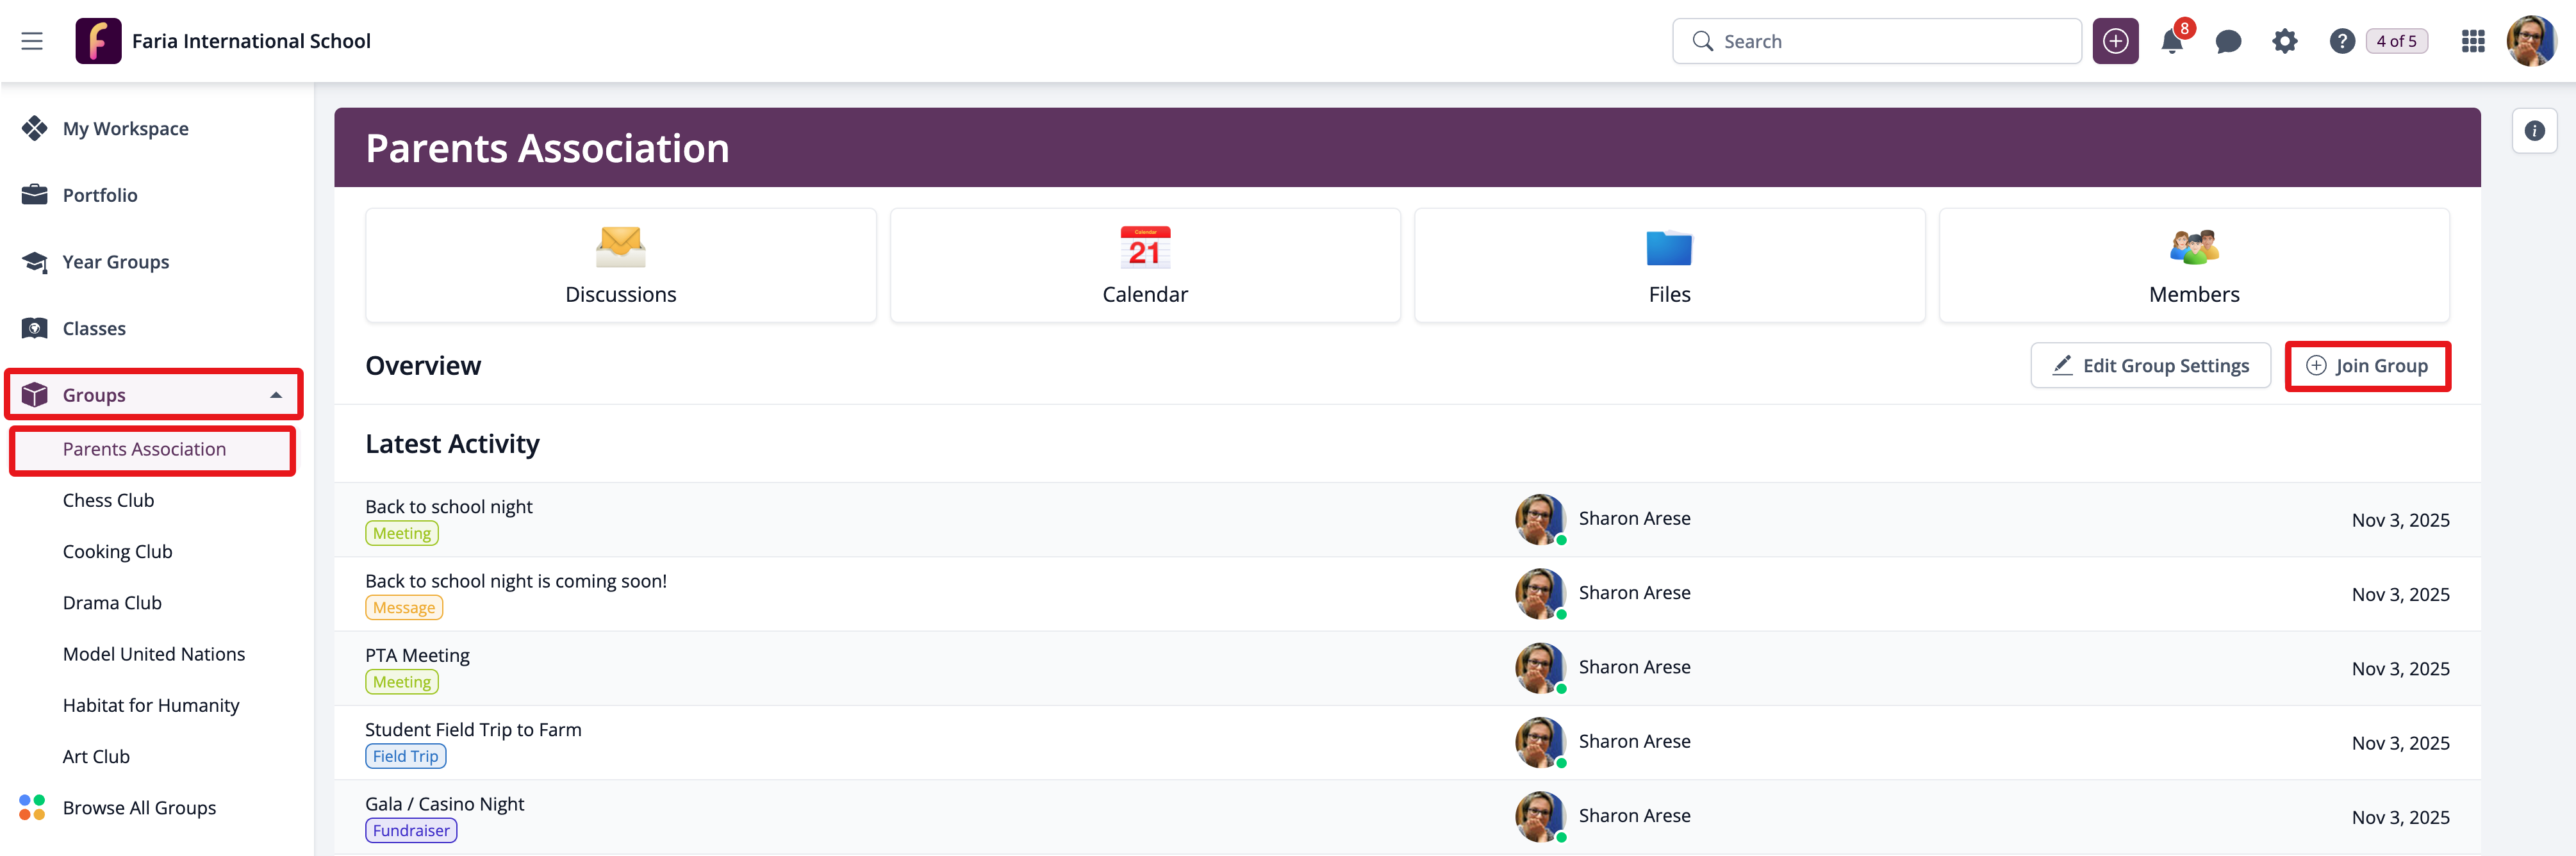2576x856 pixels.
Task: Click the 4 of 5 progress badge
Action: click(x=2396, y=42)
